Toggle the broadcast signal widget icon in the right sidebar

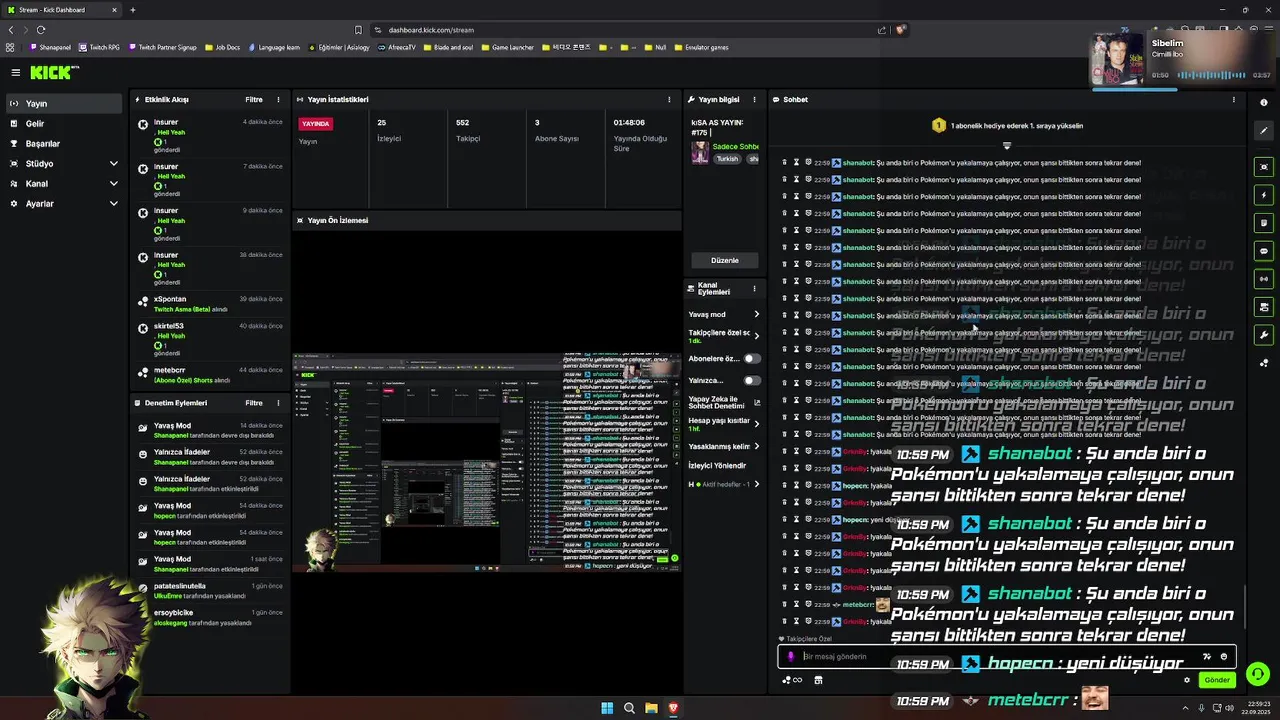(x=1264, y=279)
